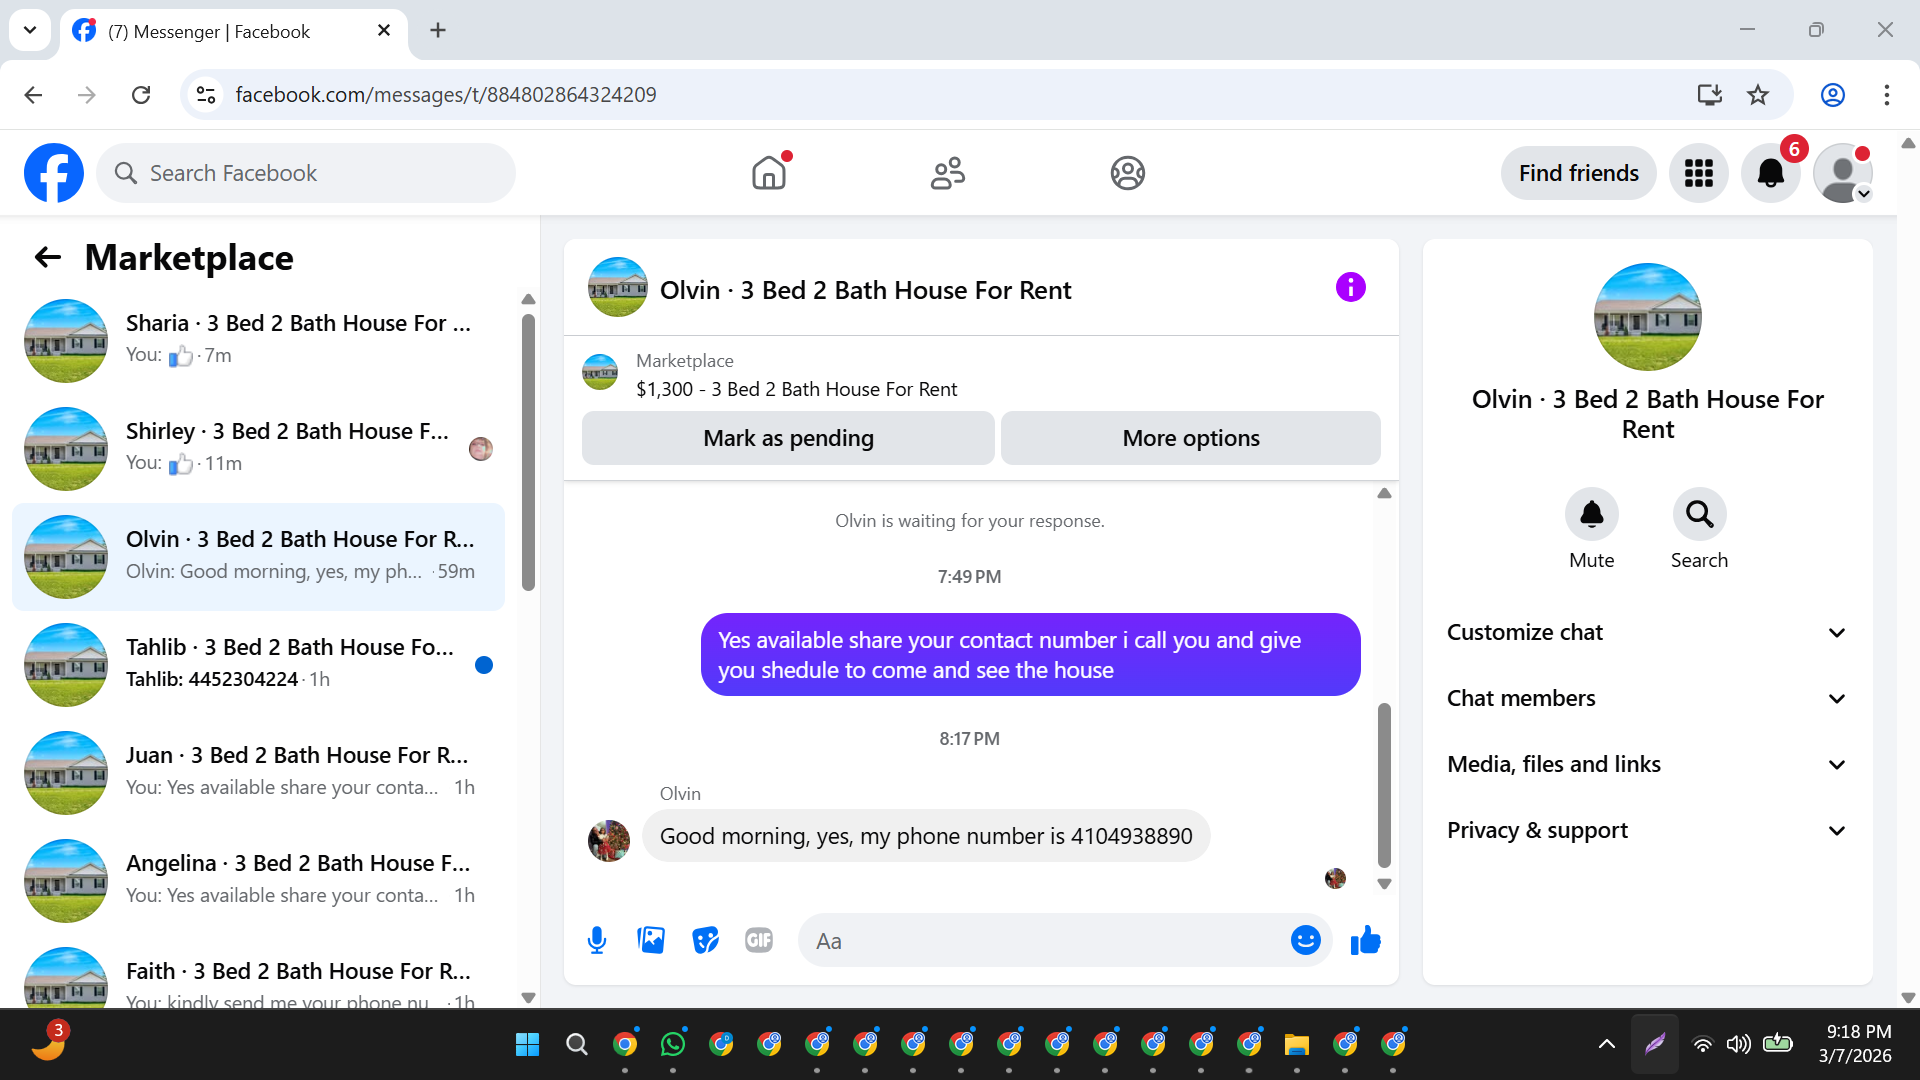1920x1080 pixels.
Task: Open Olvin chat header title
Action: (x=865, y=290)
